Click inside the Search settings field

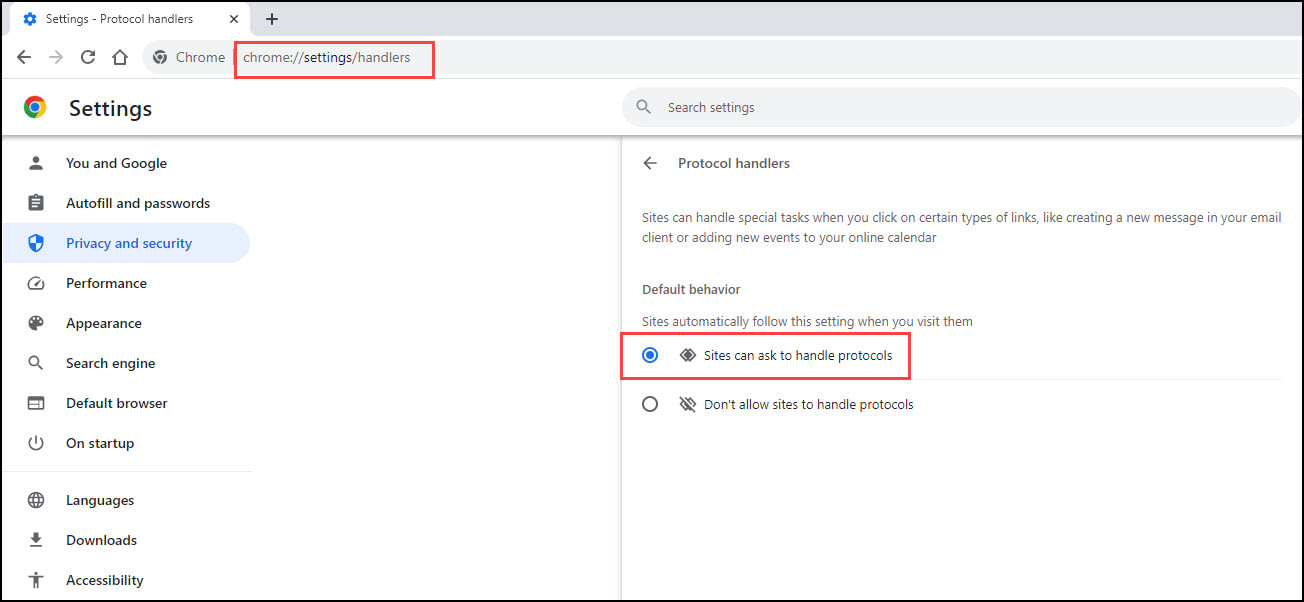(x=960, y=107)
